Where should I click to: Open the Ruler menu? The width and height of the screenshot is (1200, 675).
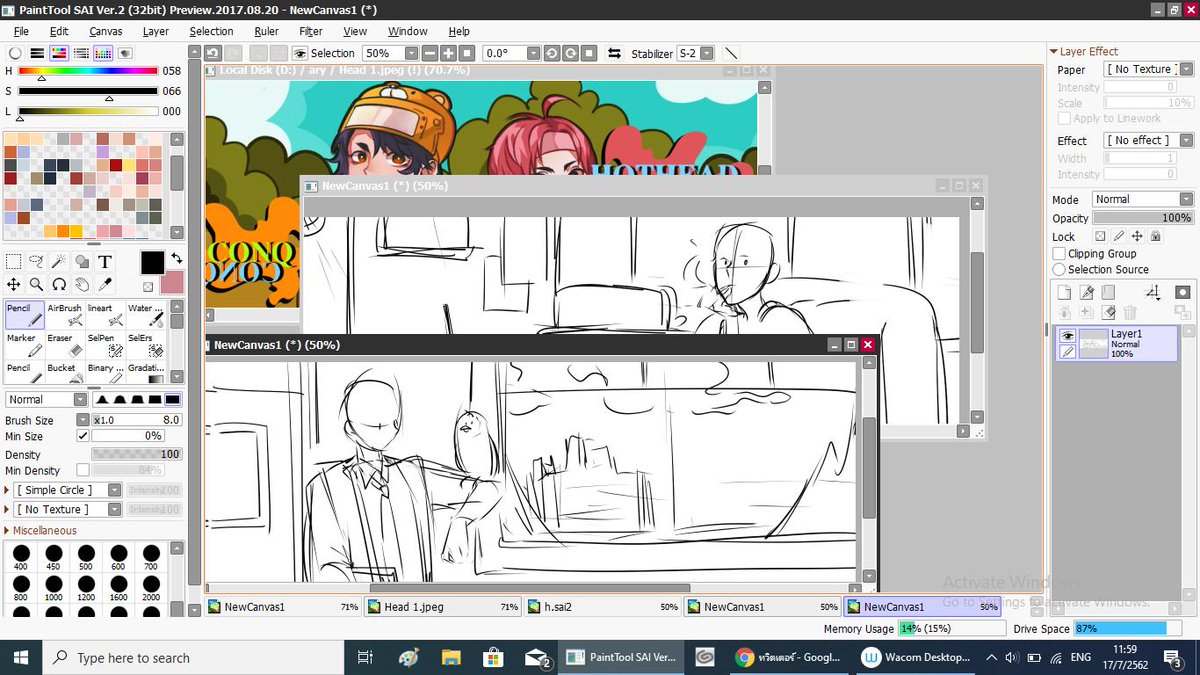[266, 31]
